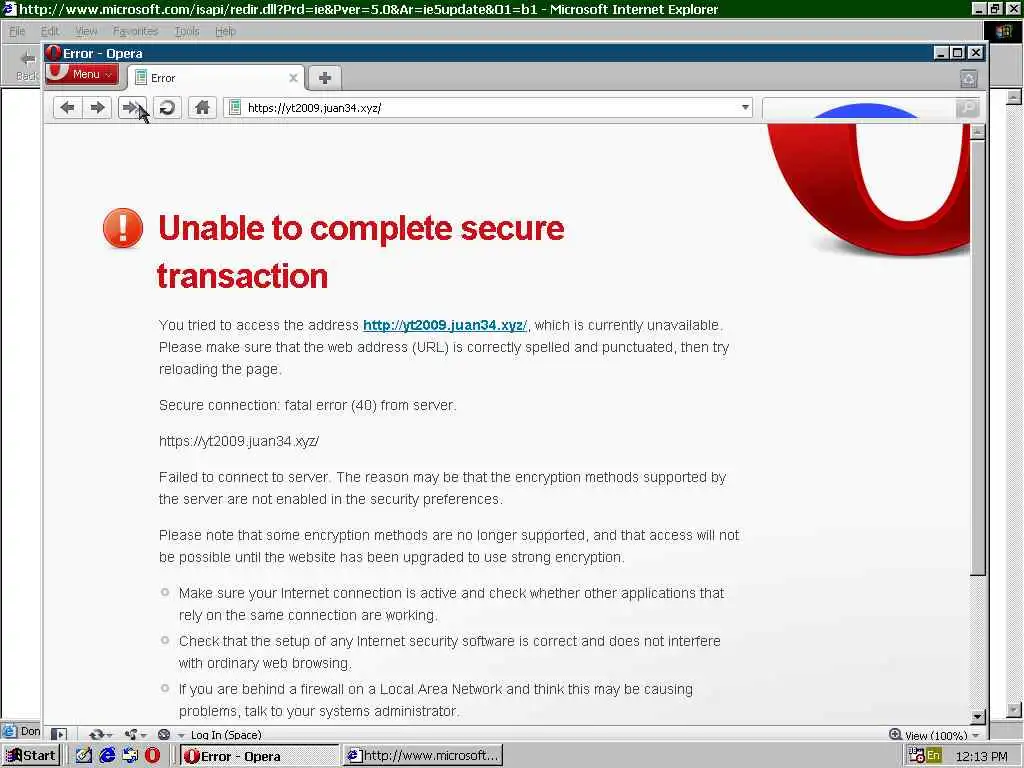Click Opera's Back navigation arrow

point(67,108)
